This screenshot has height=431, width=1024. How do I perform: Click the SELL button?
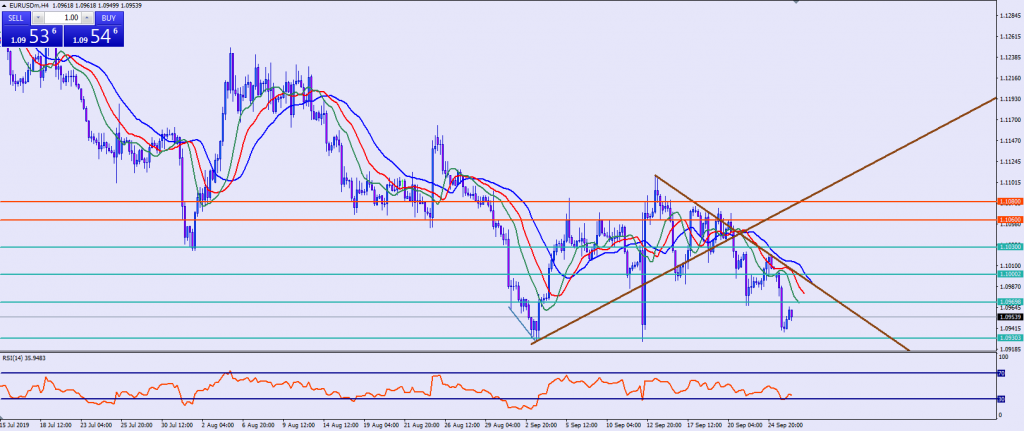click(18, 18)
